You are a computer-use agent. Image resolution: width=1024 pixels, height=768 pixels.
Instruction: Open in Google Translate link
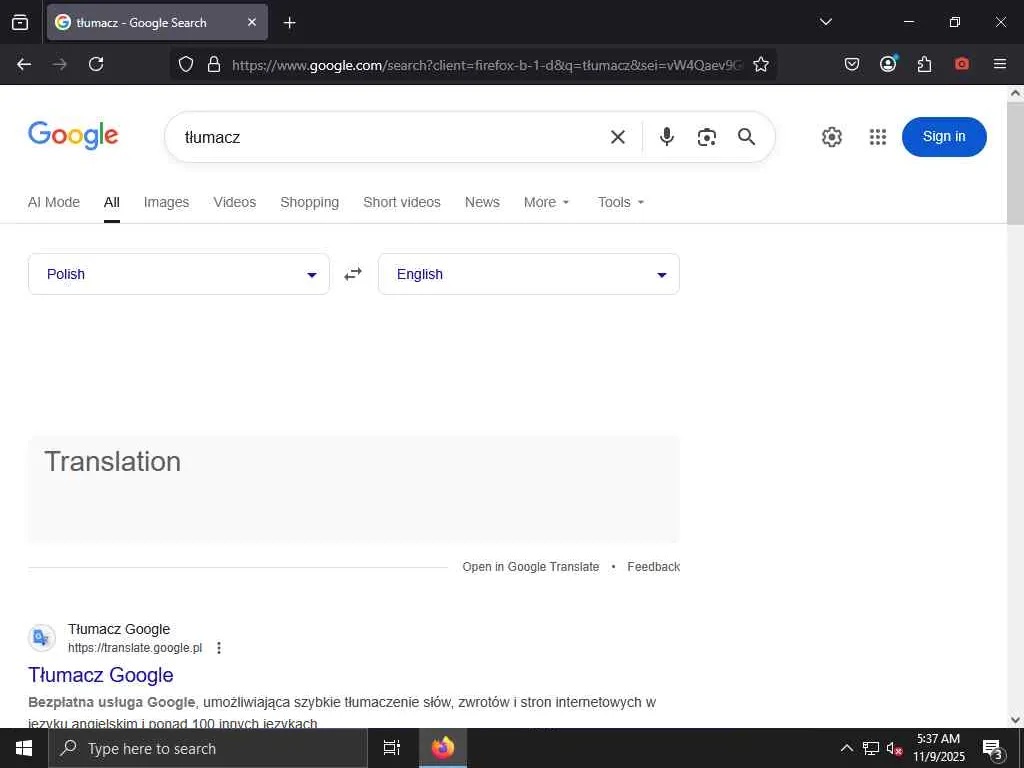(x=530, y=567)
